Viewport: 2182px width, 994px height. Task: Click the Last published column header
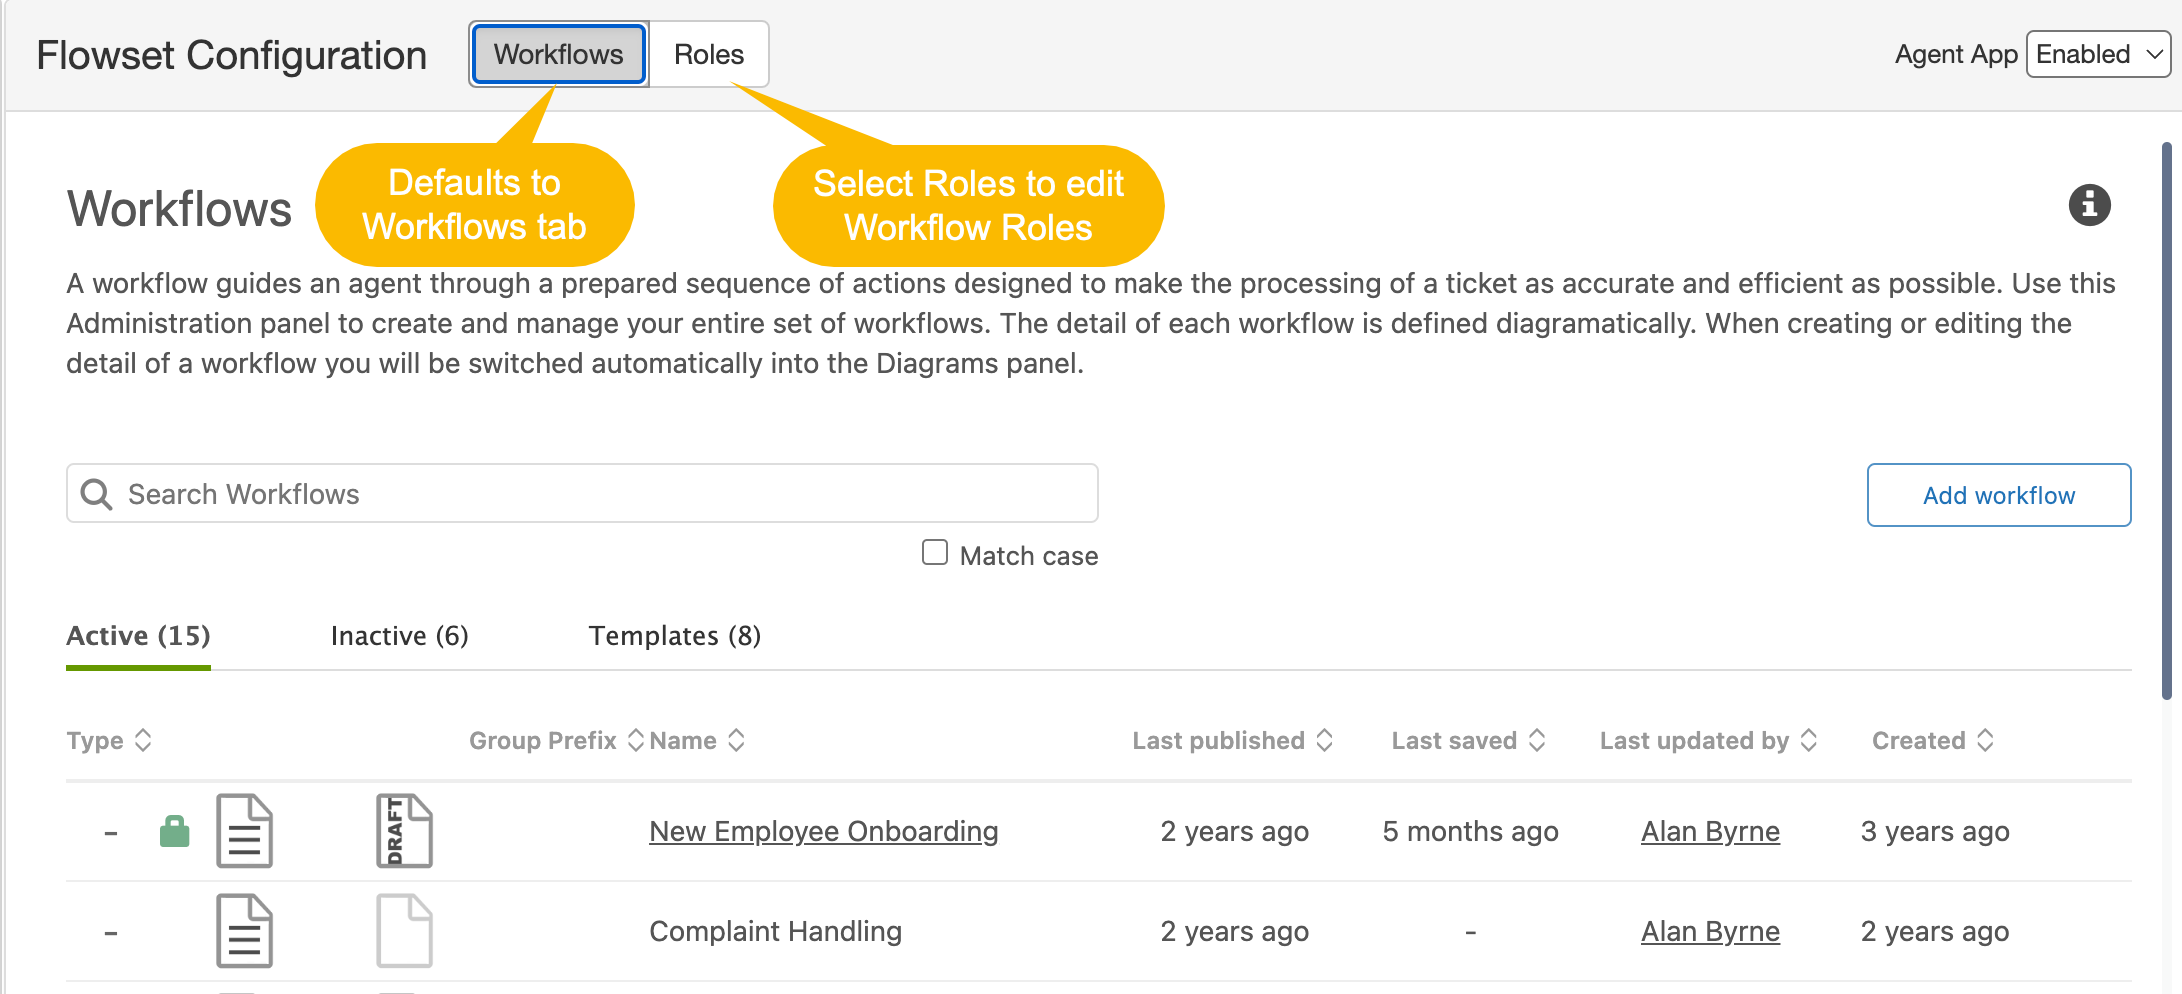(x=1218, y=740)
